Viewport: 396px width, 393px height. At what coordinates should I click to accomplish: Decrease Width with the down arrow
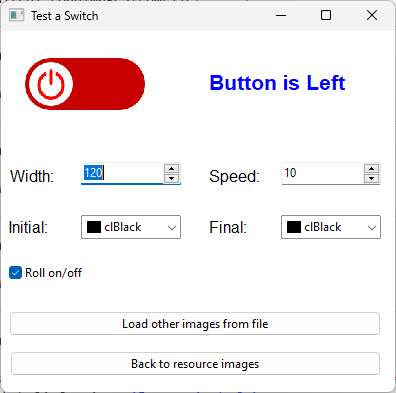click(172, 178)
